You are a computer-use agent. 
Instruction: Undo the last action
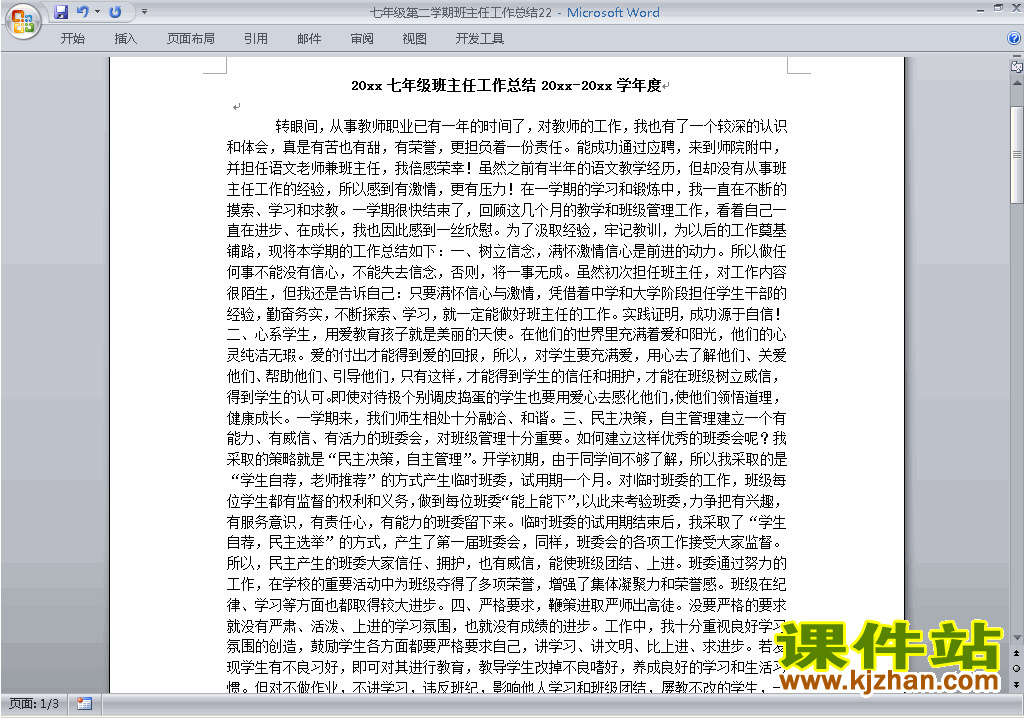click(x=82, y=12)
